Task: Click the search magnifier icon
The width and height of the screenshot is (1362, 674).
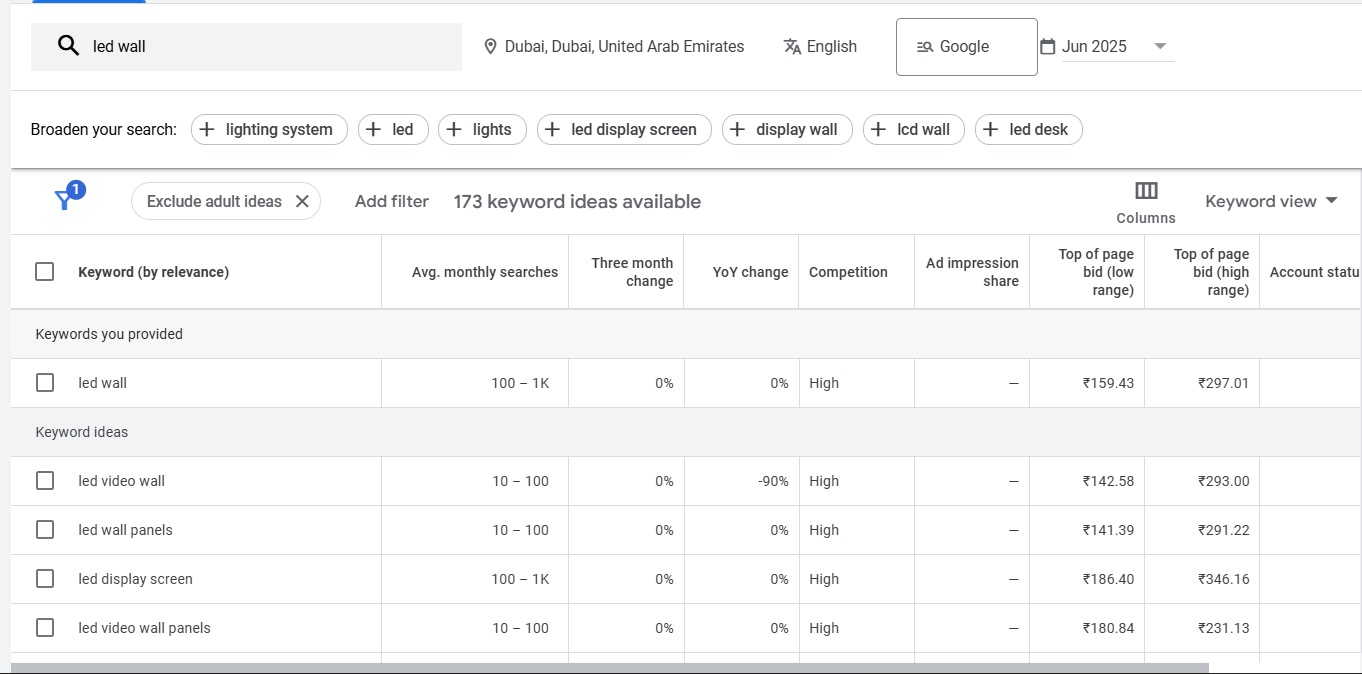Action: [68, 46]
